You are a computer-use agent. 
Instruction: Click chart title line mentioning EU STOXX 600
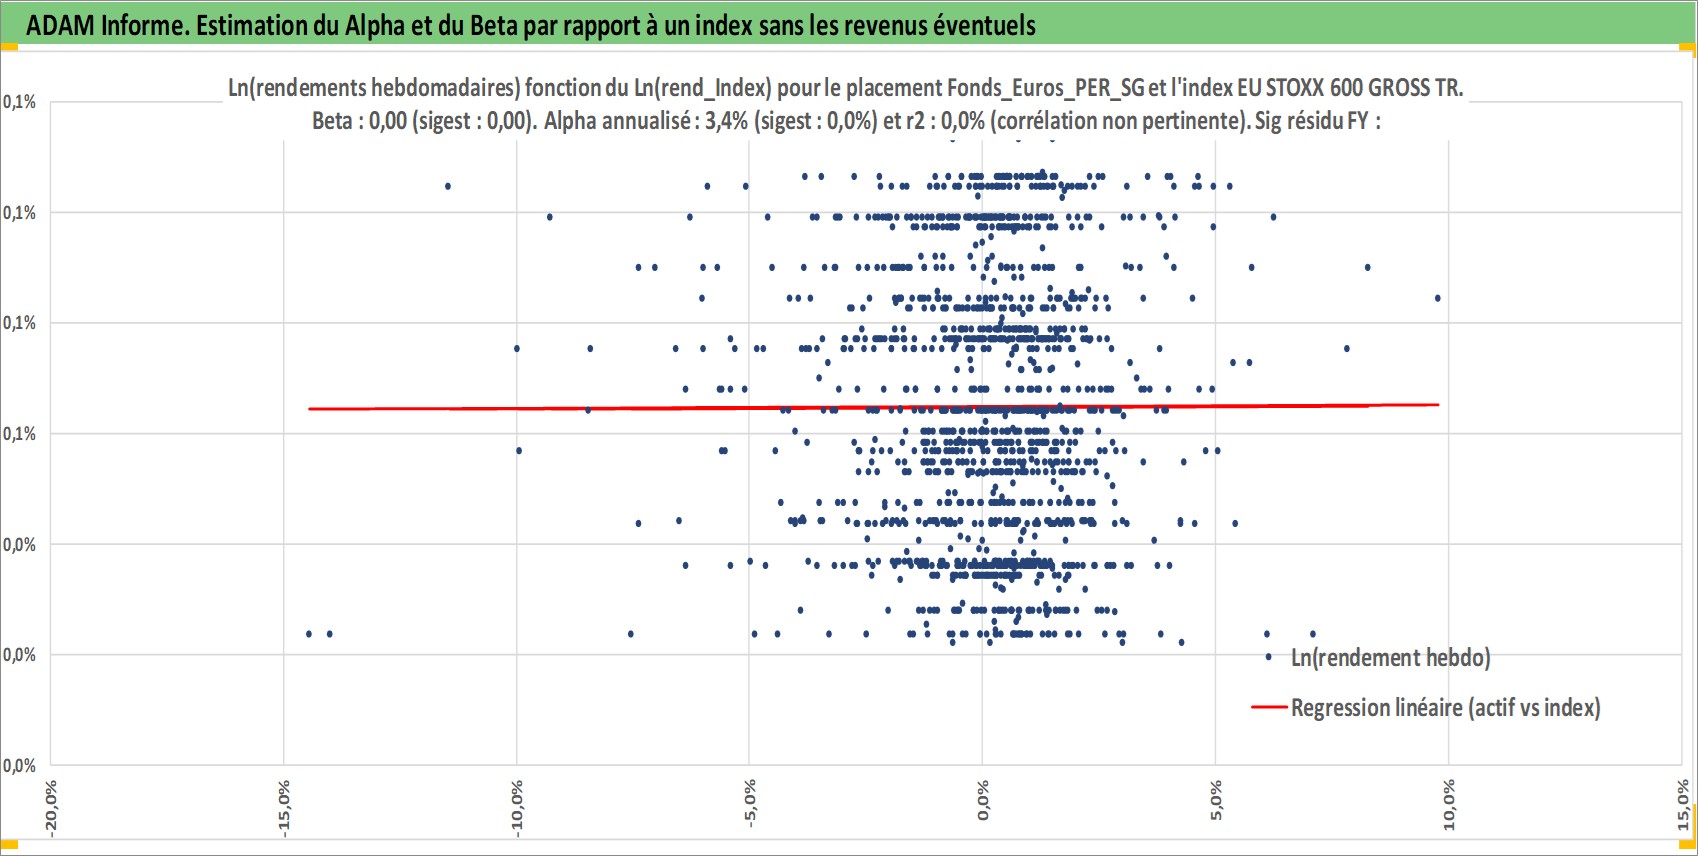[846, 88]
